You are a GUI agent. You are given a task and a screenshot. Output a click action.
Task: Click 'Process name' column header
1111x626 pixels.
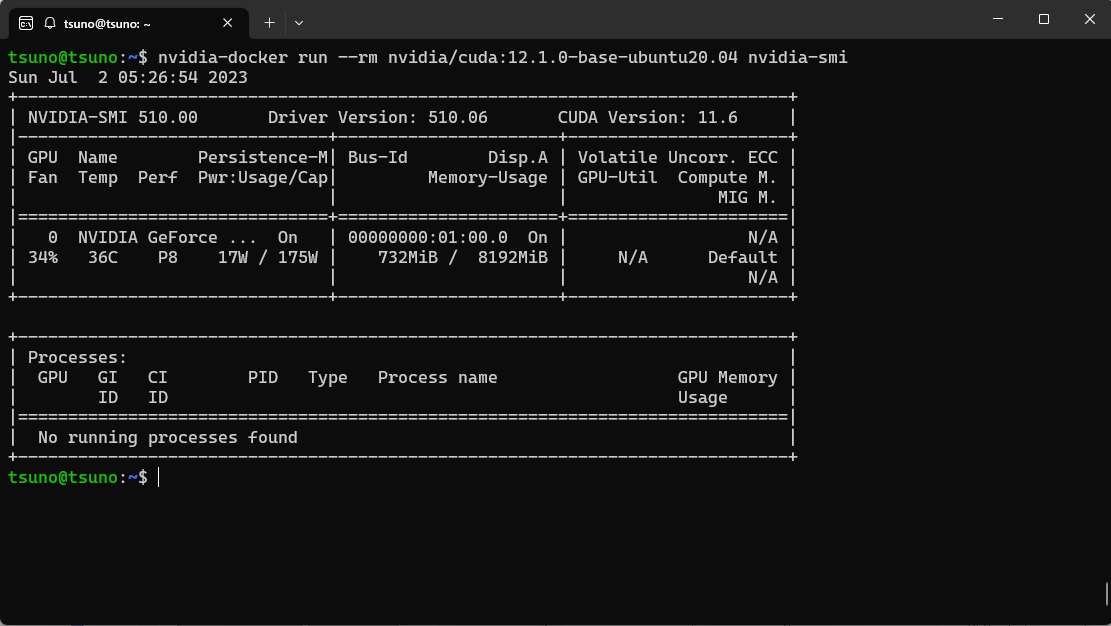coord(437,377)
